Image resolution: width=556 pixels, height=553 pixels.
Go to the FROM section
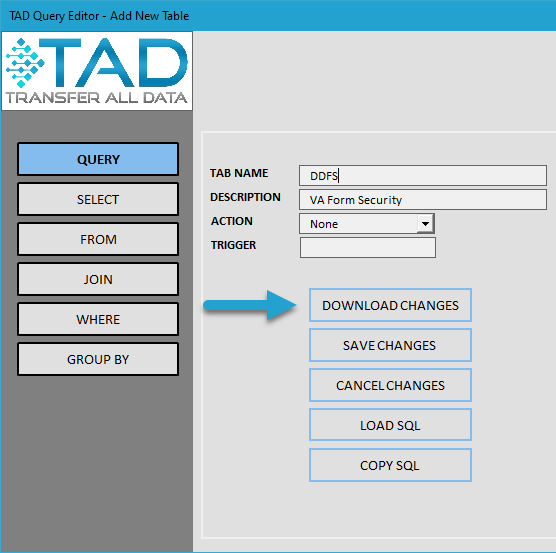[98, 239]
